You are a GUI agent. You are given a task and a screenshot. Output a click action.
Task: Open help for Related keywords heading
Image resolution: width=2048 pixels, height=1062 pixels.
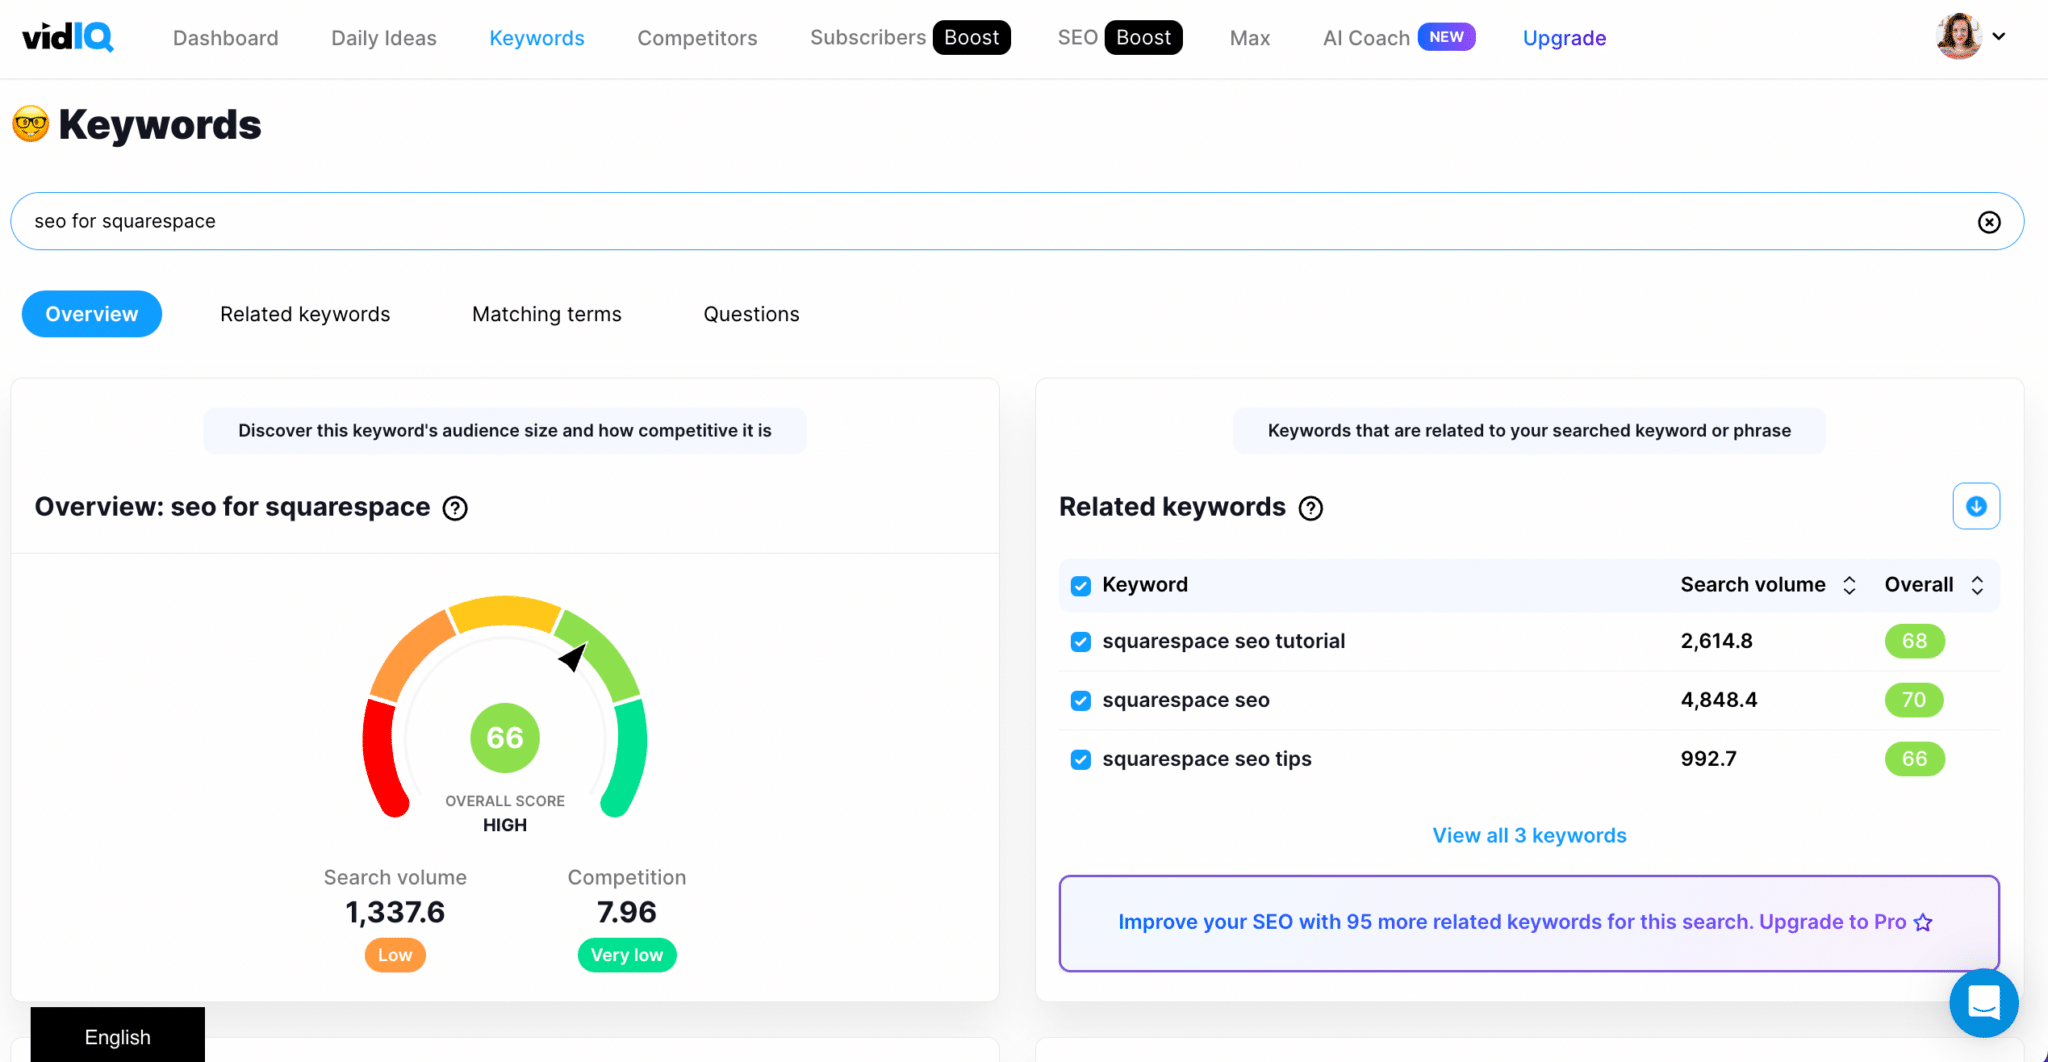[x=1310, y=508]
